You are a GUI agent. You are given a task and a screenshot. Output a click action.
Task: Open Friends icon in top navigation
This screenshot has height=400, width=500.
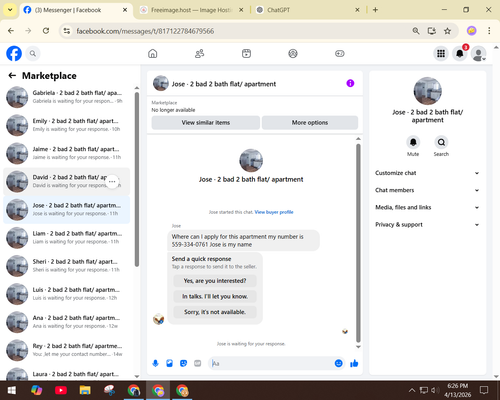[x=199, y=53]
